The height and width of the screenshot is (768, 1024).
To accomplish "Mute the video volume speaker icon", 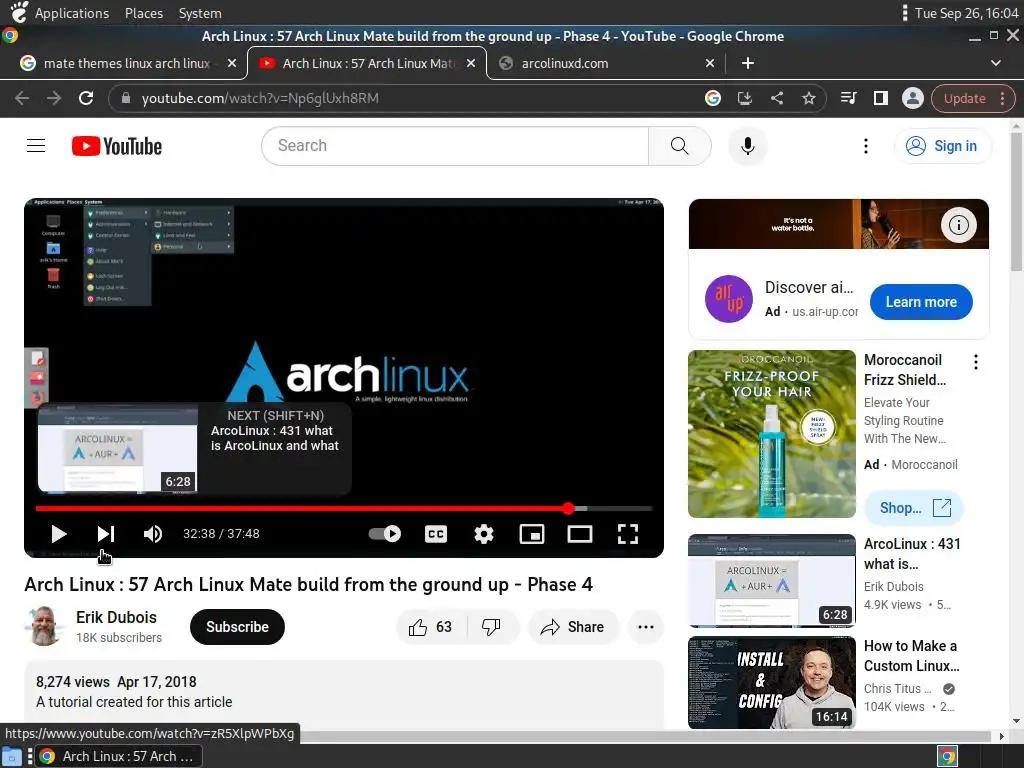I will tap(153, 534).
